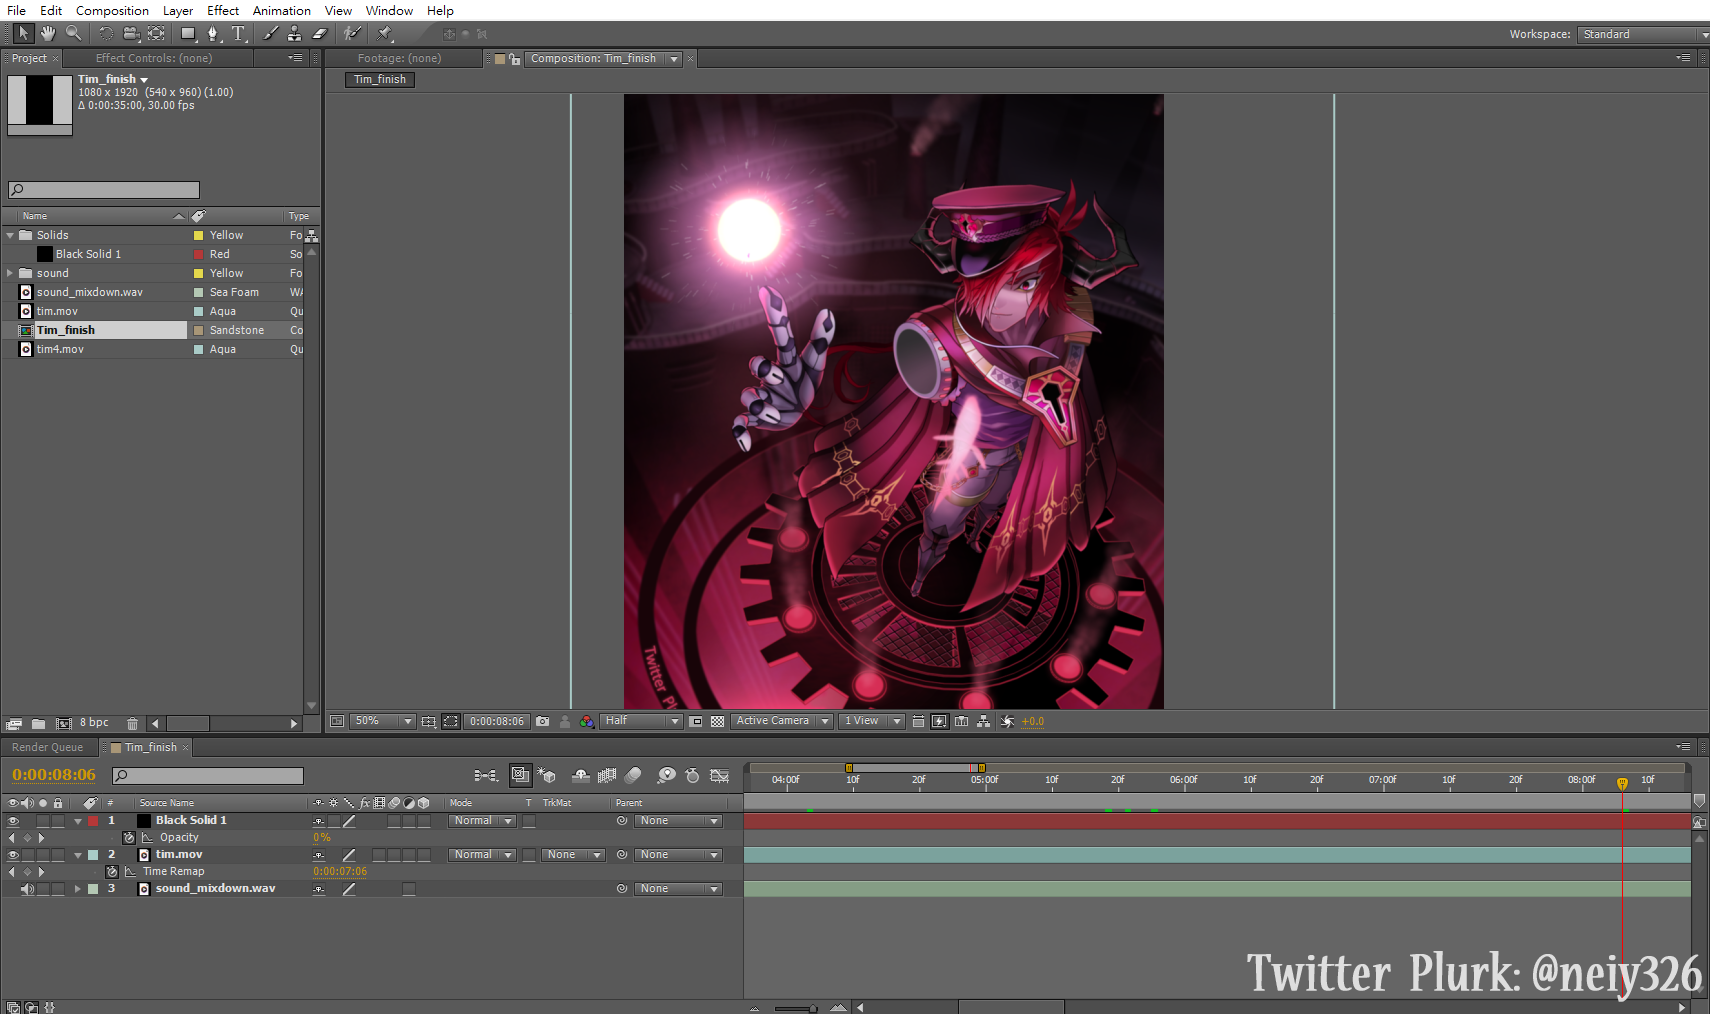
Task: Select the Horizontal Type tool
Action: coord(238,34)
